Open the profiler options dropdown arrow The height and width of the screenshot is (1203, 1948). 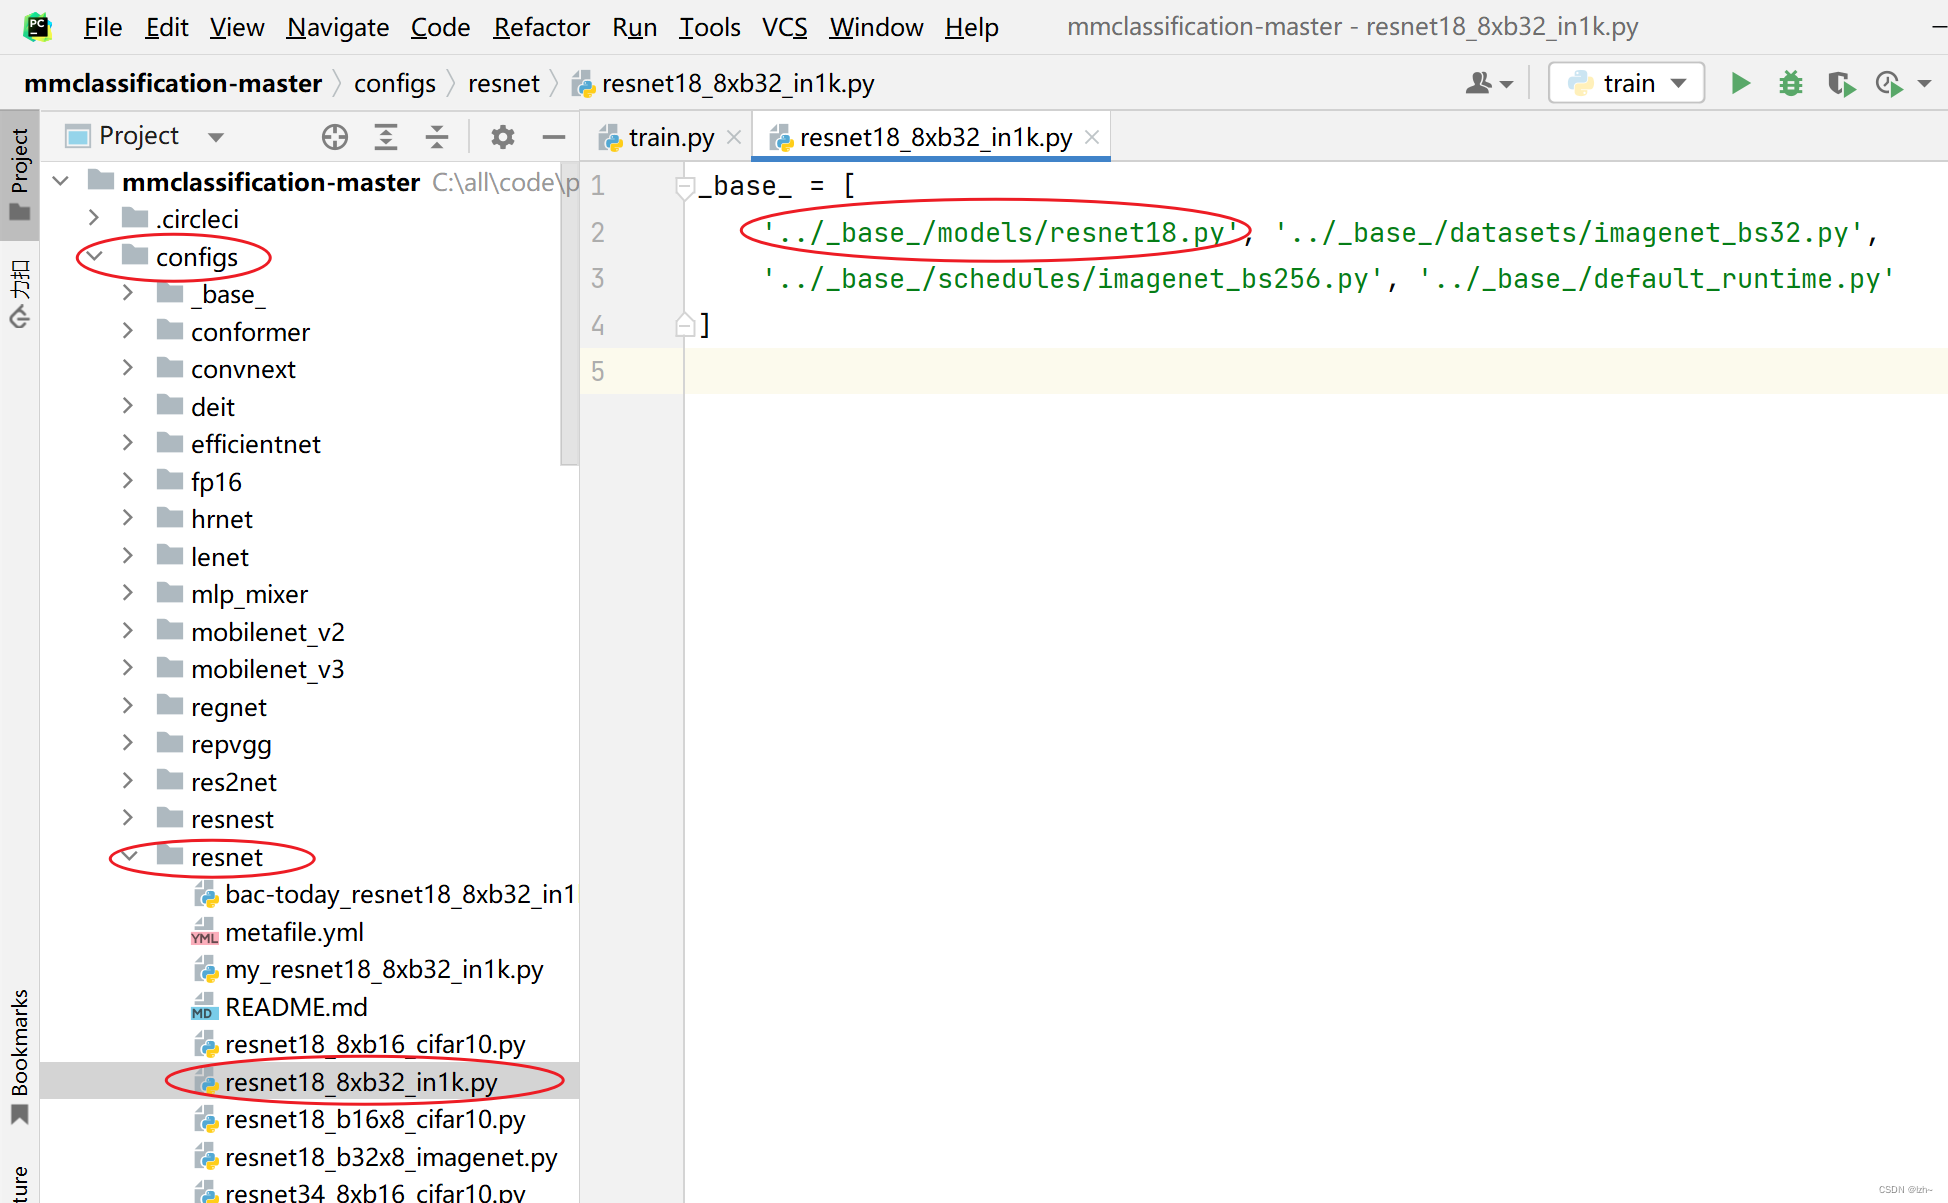1925,84
